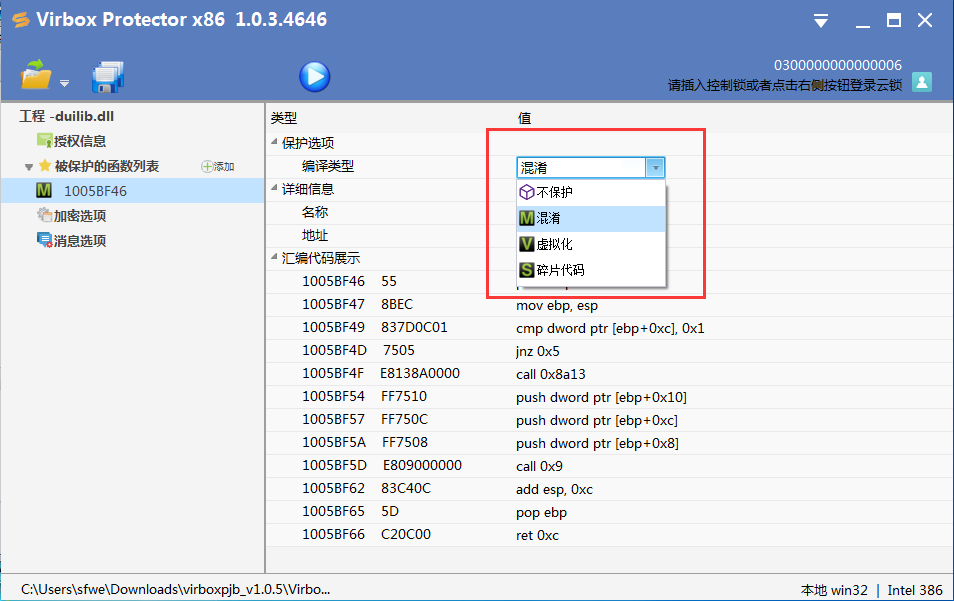The height and width of the screenshot is (601, 954).
Task: Click the gear icon beside 加密选项
Action: (44, 215)
